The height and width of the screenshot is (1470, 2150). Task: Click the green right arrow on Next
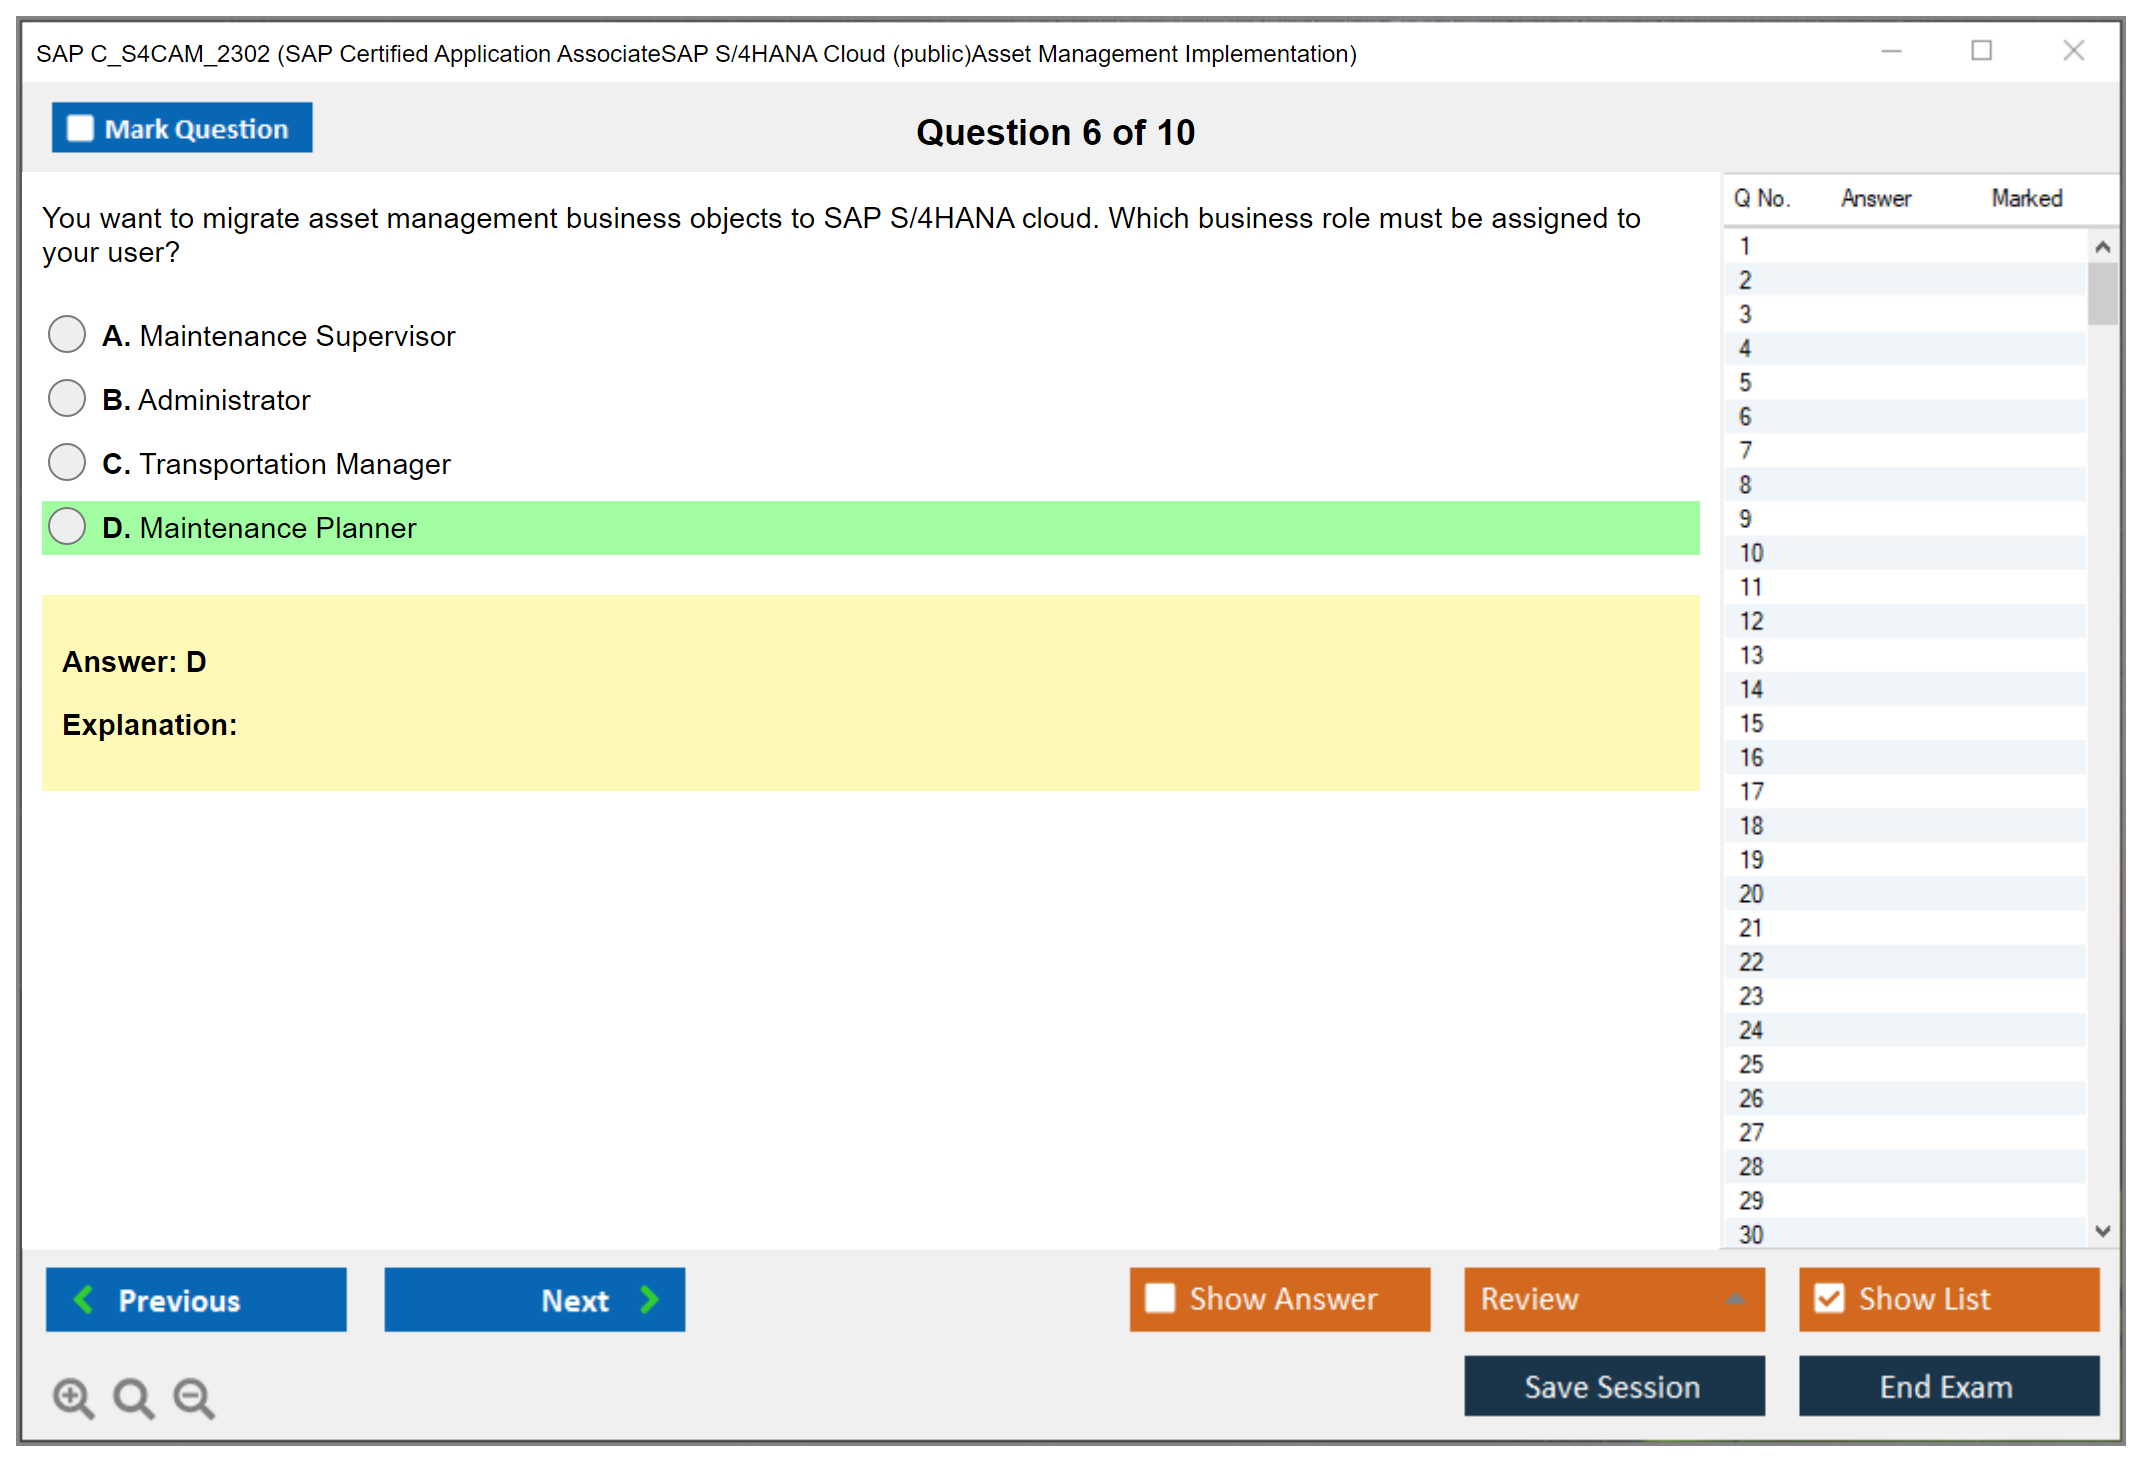[650, 1299]
